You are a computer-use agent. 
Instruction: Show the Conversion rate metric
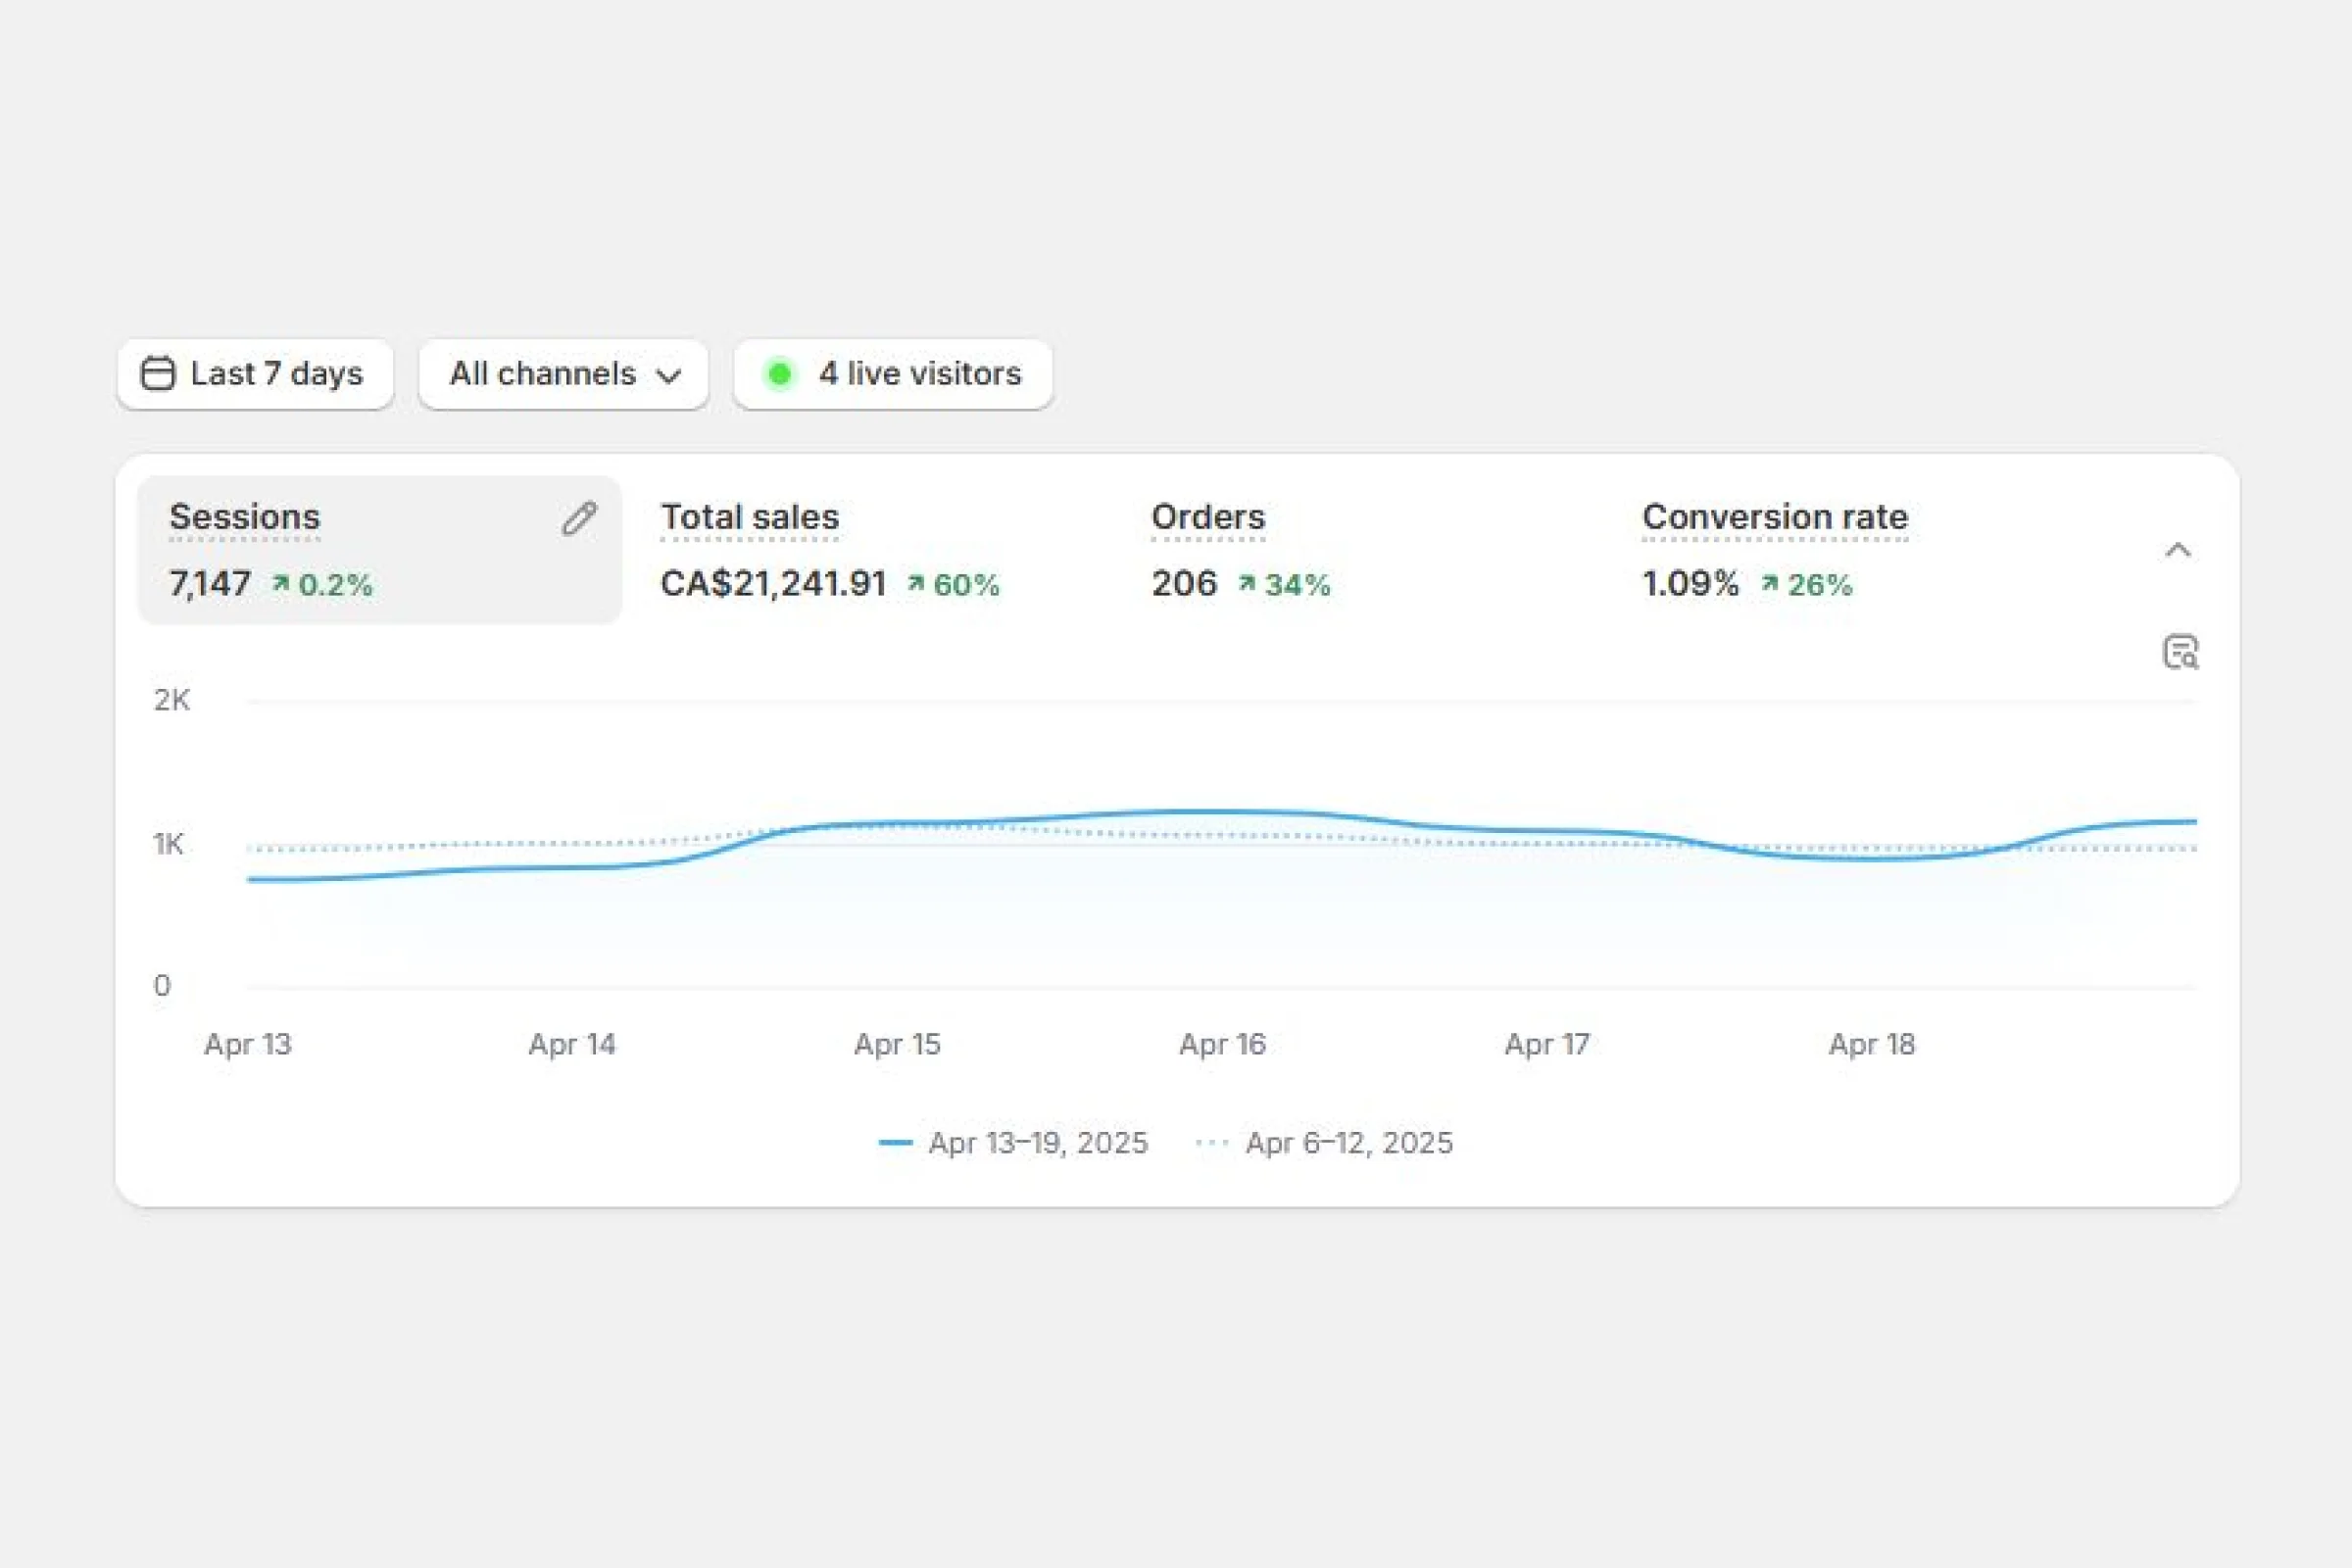click(x=1775, y=517)
